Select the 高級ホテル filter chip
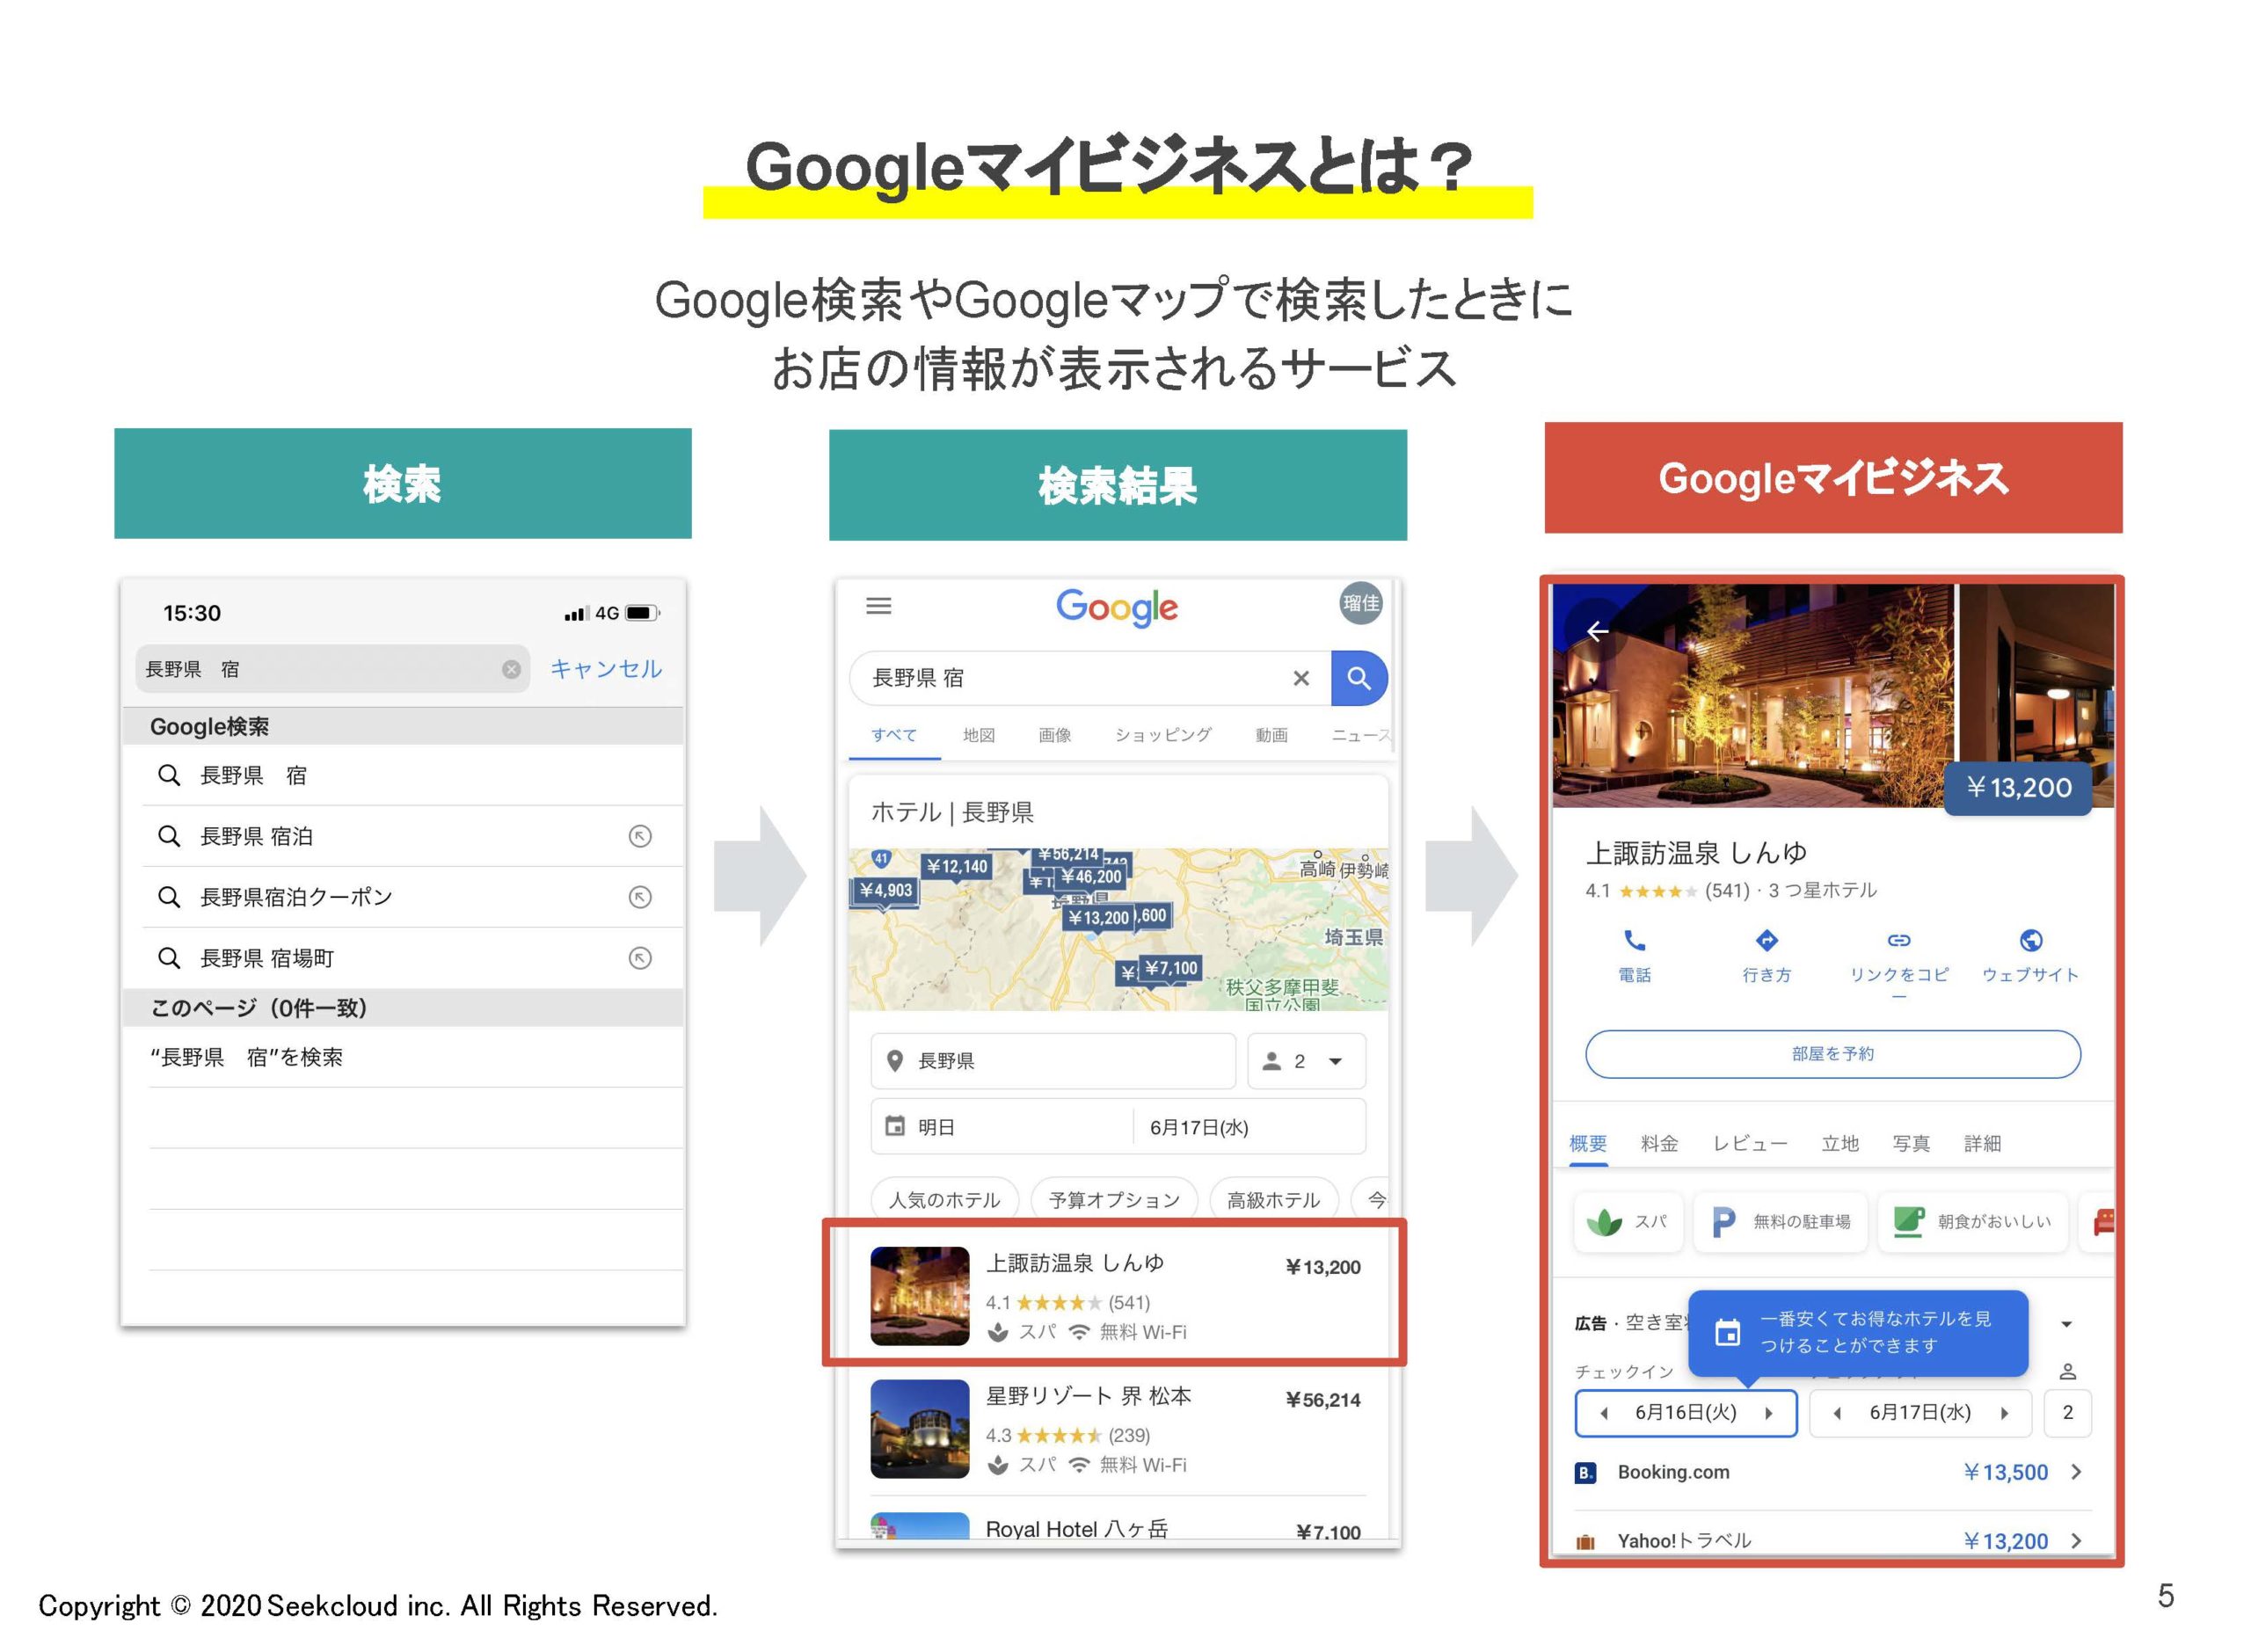Screen dimensions: 2251x1652 [1273, 1200]
